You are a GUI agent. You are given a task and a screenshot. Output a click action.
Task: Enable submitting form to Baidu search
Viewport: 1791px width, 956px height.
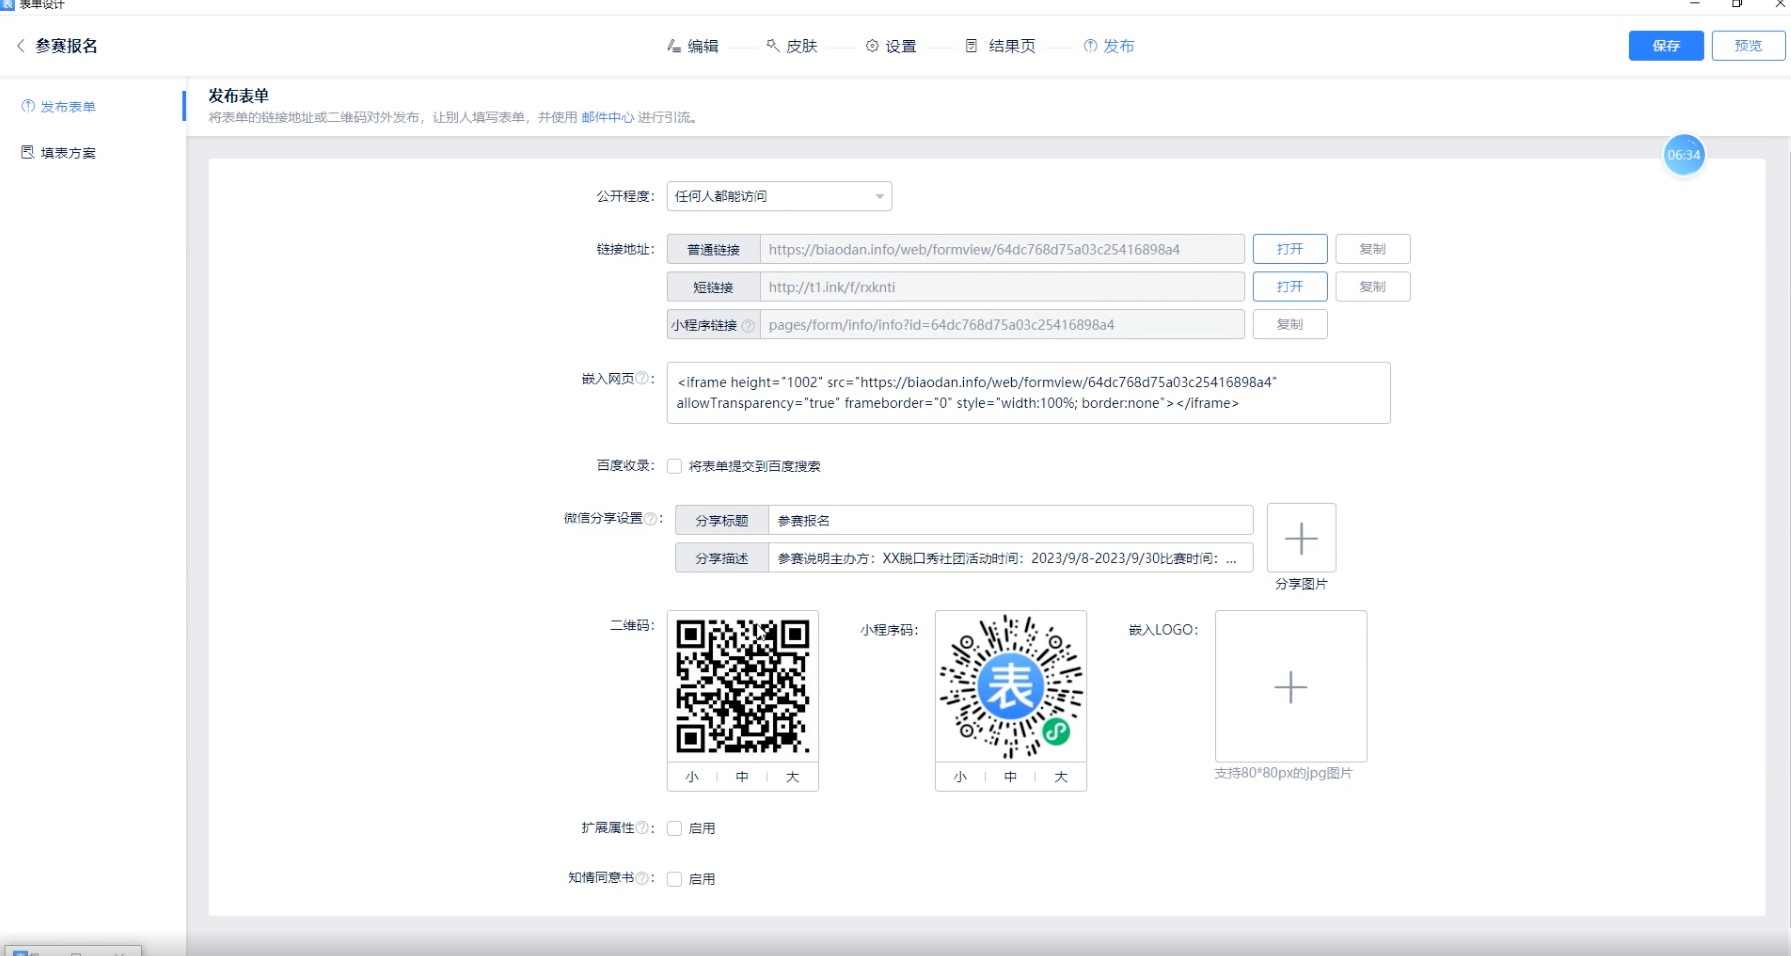click(x=675, y=466)
